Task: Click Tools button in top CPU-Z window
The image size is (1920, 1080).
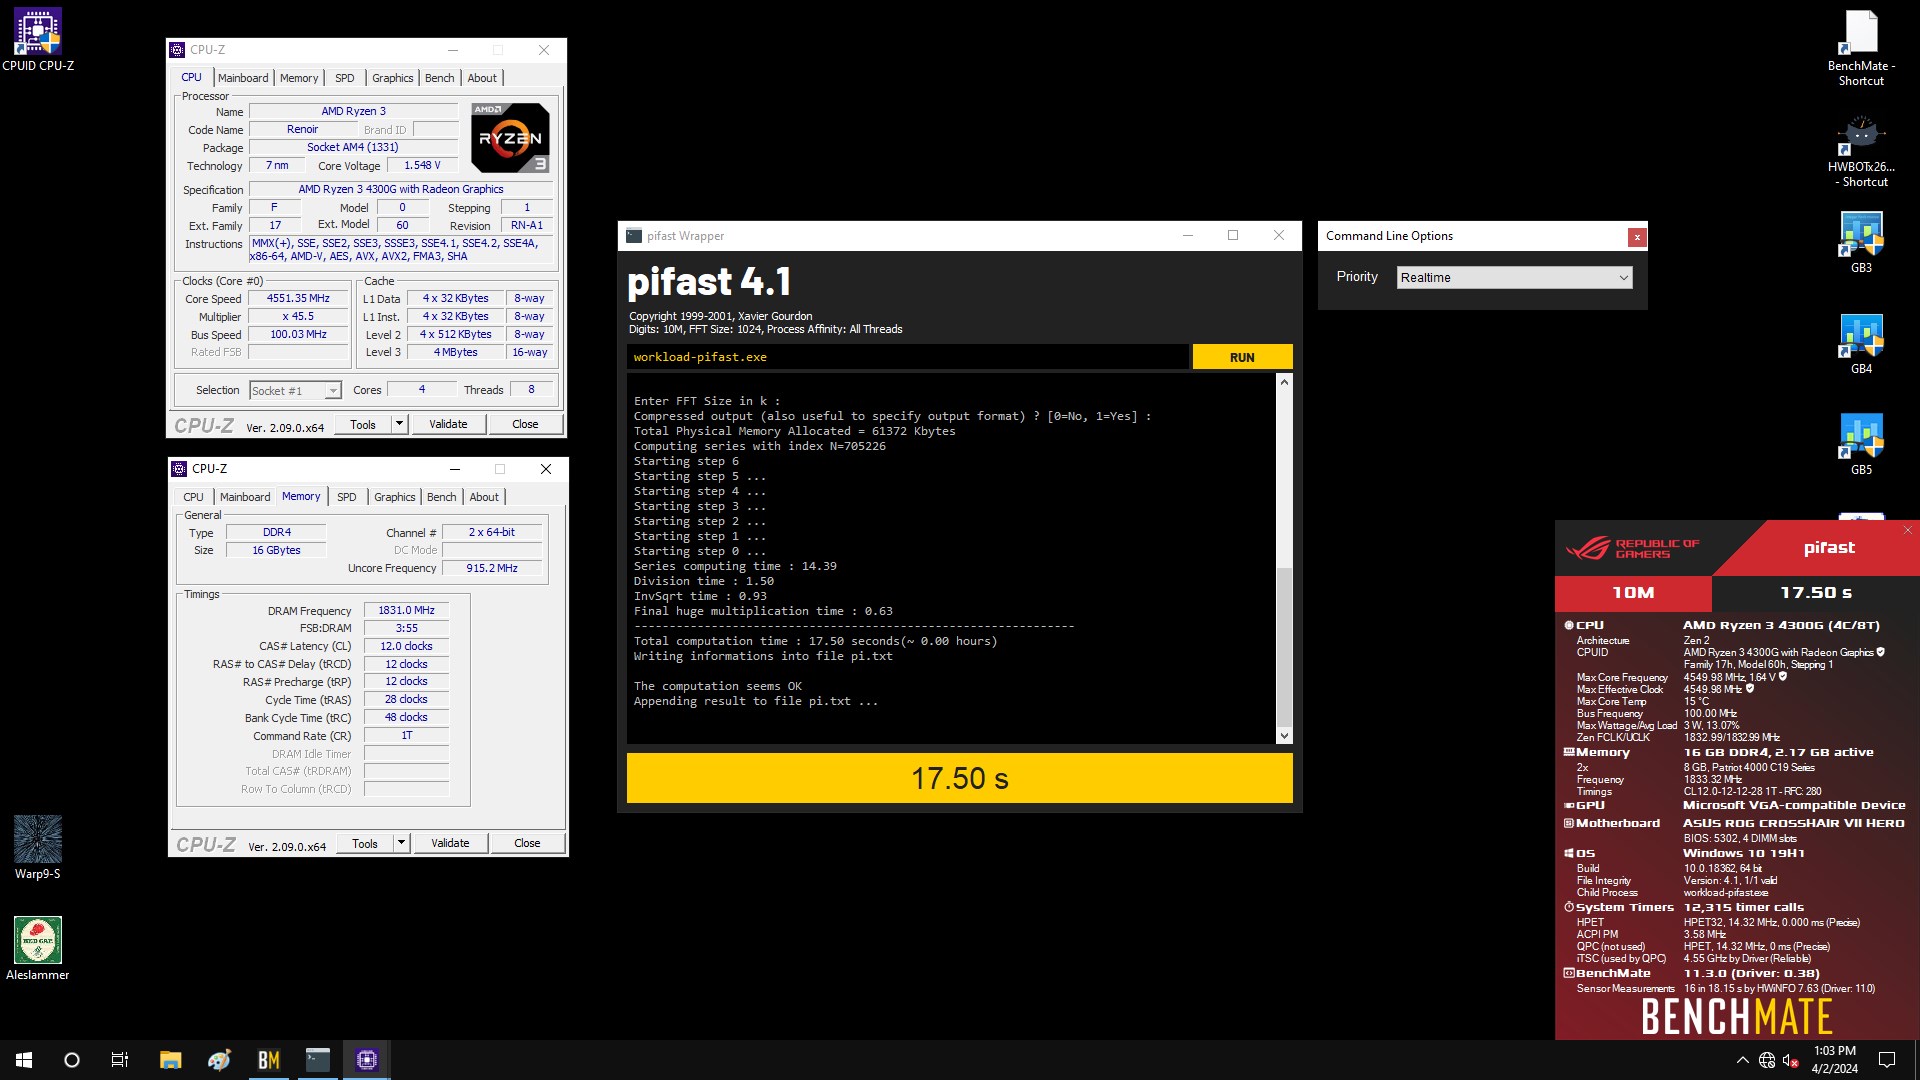Action: (363, 424)
